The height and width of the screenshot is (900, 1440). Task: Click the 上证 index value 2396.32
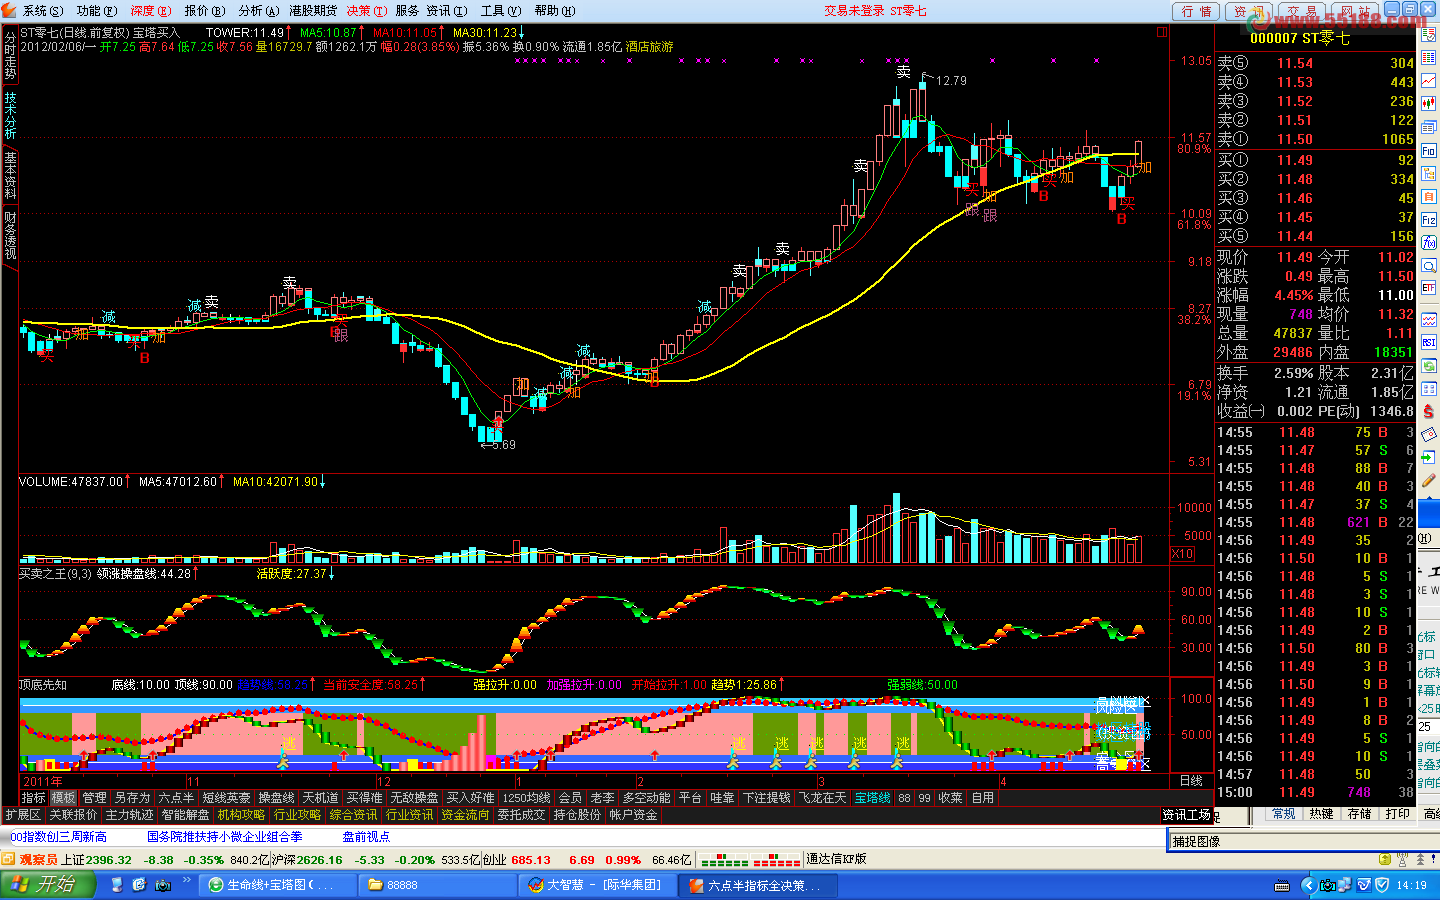tap(109, 860)
